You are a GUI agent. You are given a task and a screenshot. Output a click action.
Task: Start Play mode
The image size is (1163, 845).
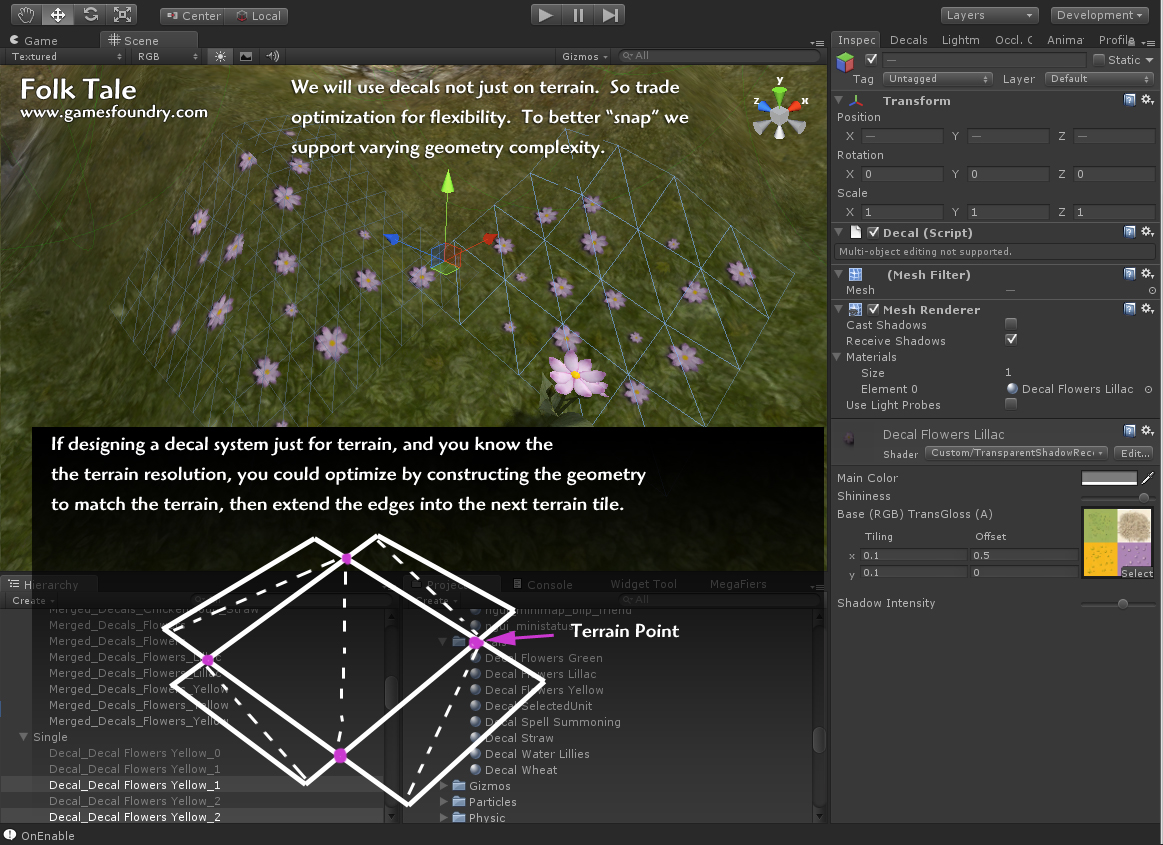546,15
